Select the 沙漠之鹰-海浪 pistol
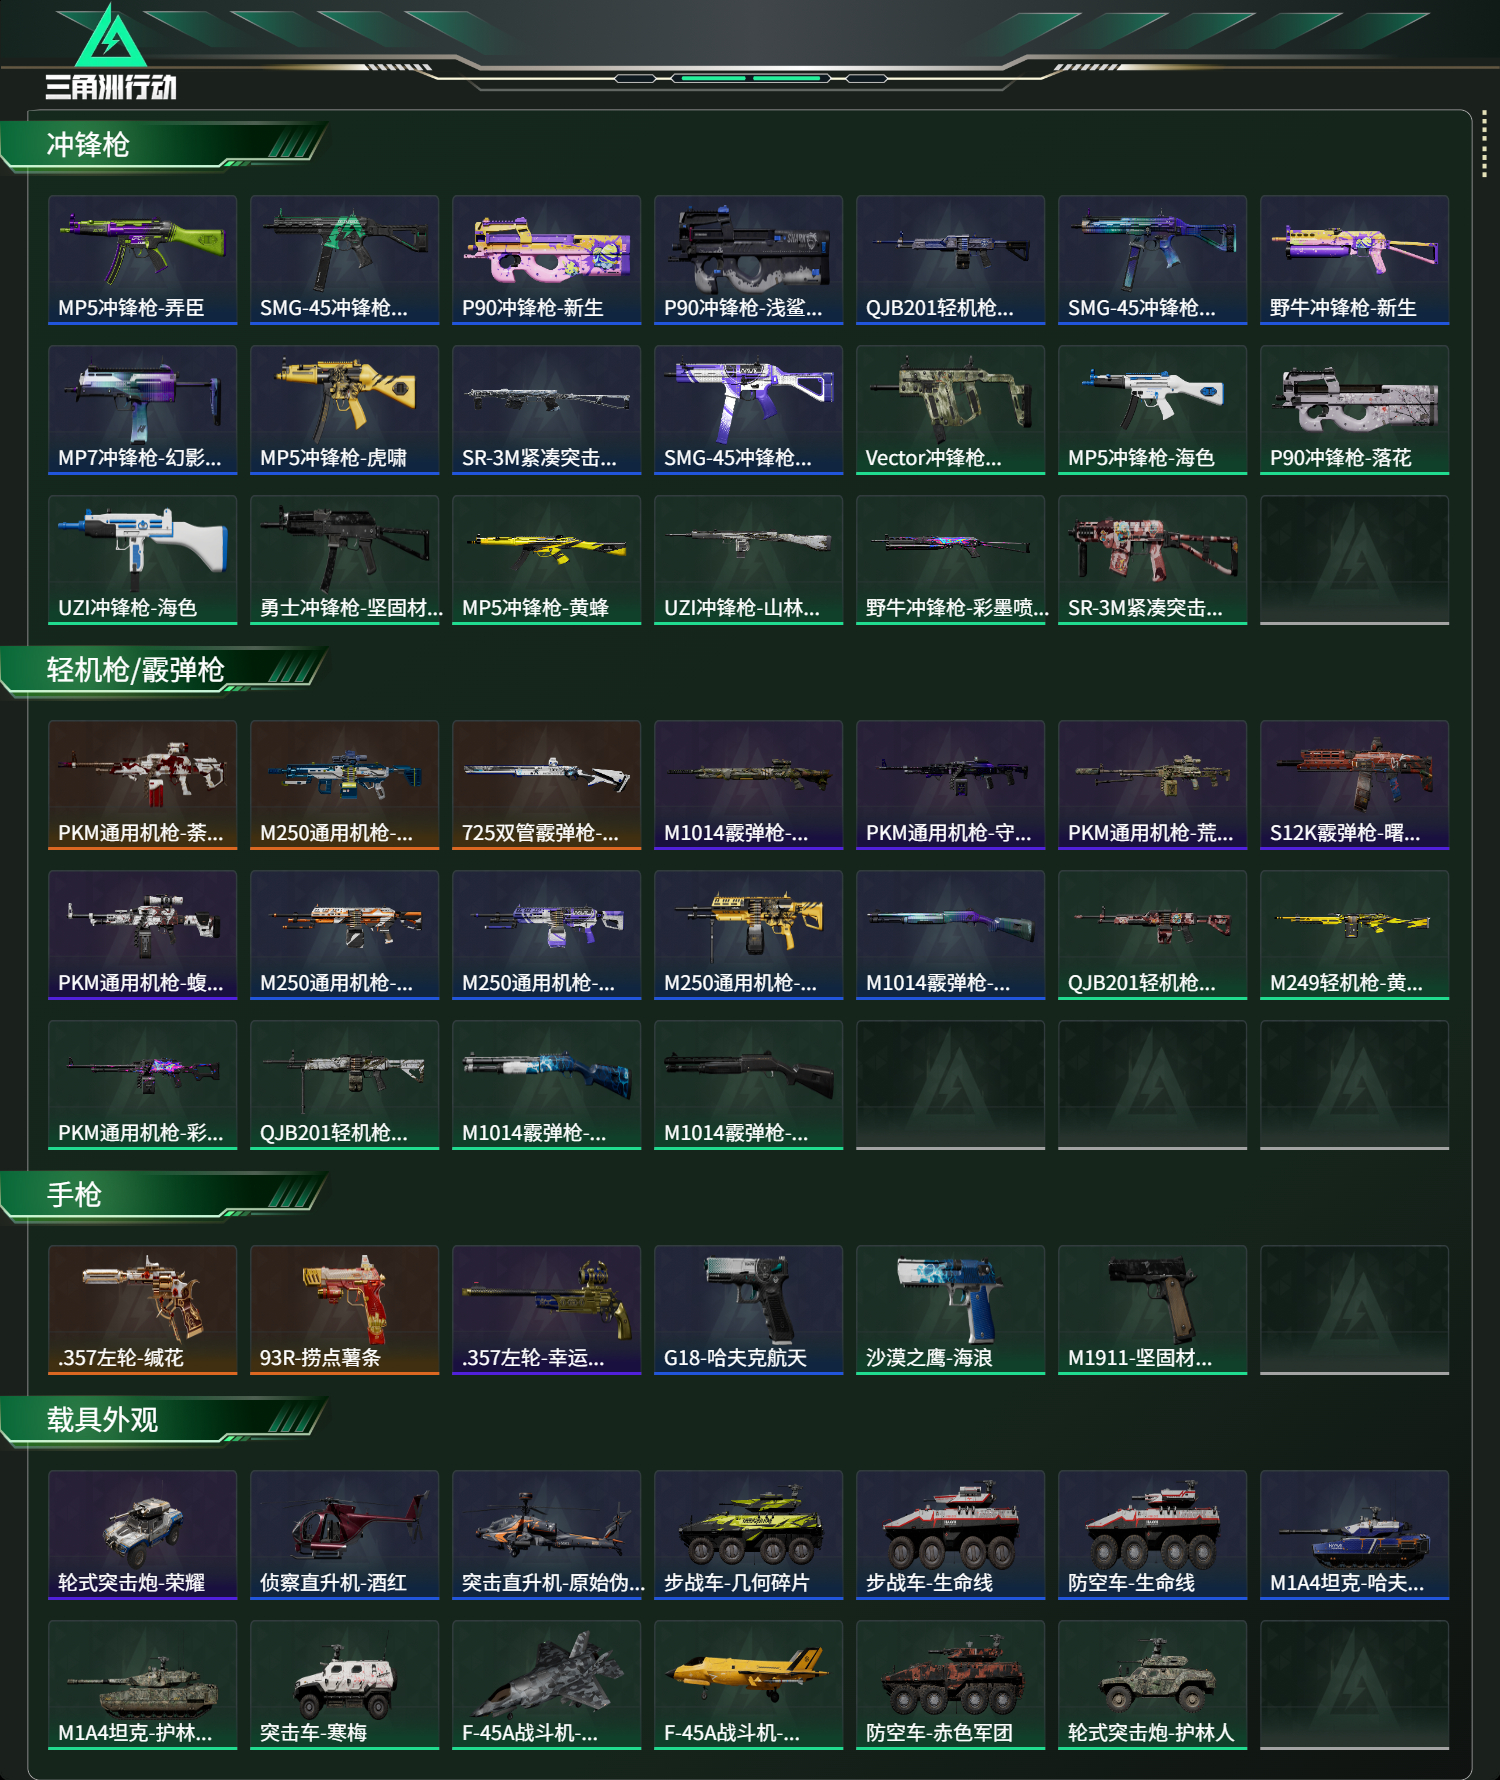Image resolution: width=1500 pixels, height=1780 pixels. (951, 1310)
